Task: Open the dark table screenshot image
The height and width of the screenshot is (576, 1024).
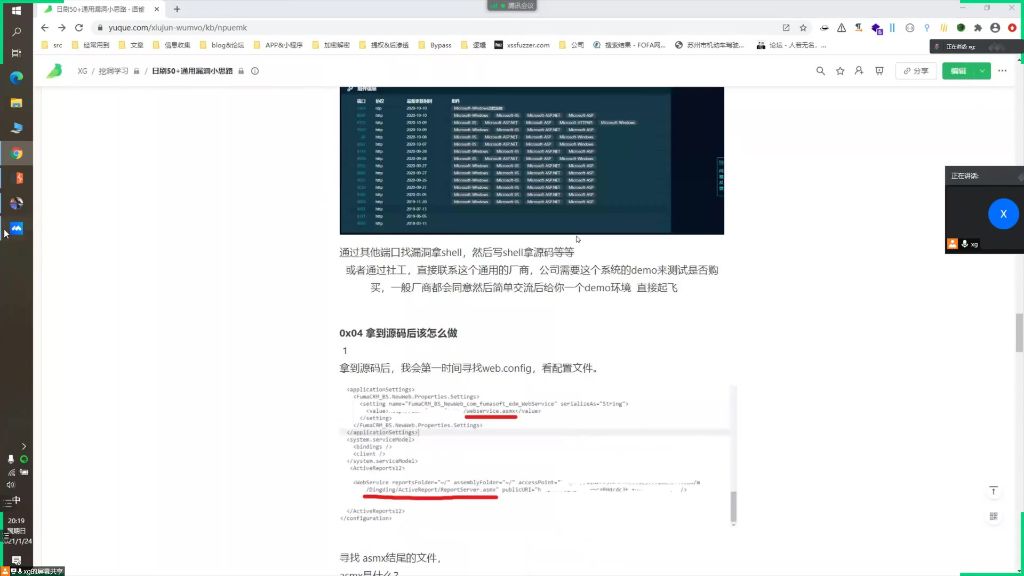Action: click(532, 160)
